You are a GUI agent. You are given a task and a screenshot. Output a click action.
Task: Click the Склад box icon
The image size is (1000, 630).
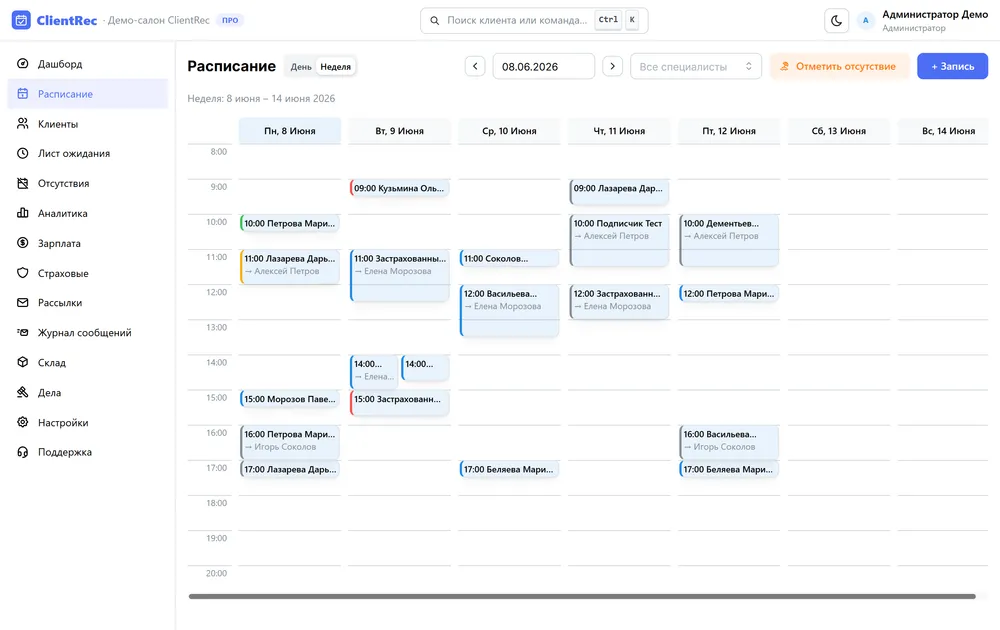[22, 362]
